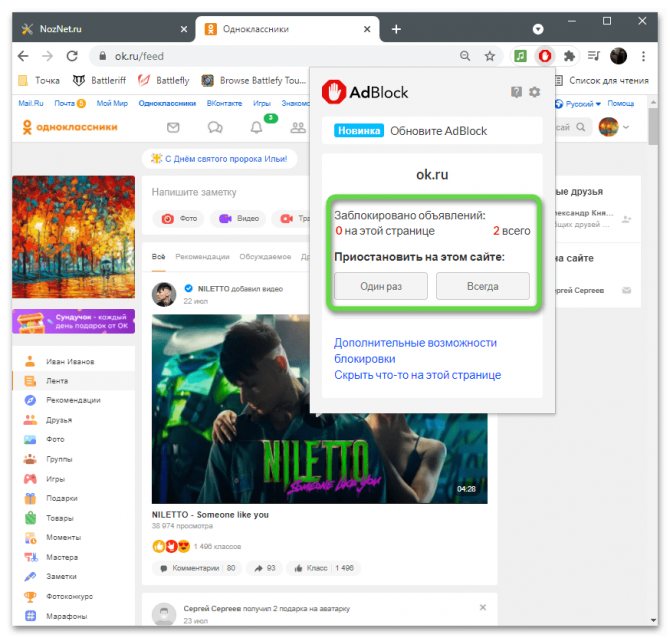Screen dimensions: 670x638
Task: Click the Класс like button
Action: [x=324, y=568]
